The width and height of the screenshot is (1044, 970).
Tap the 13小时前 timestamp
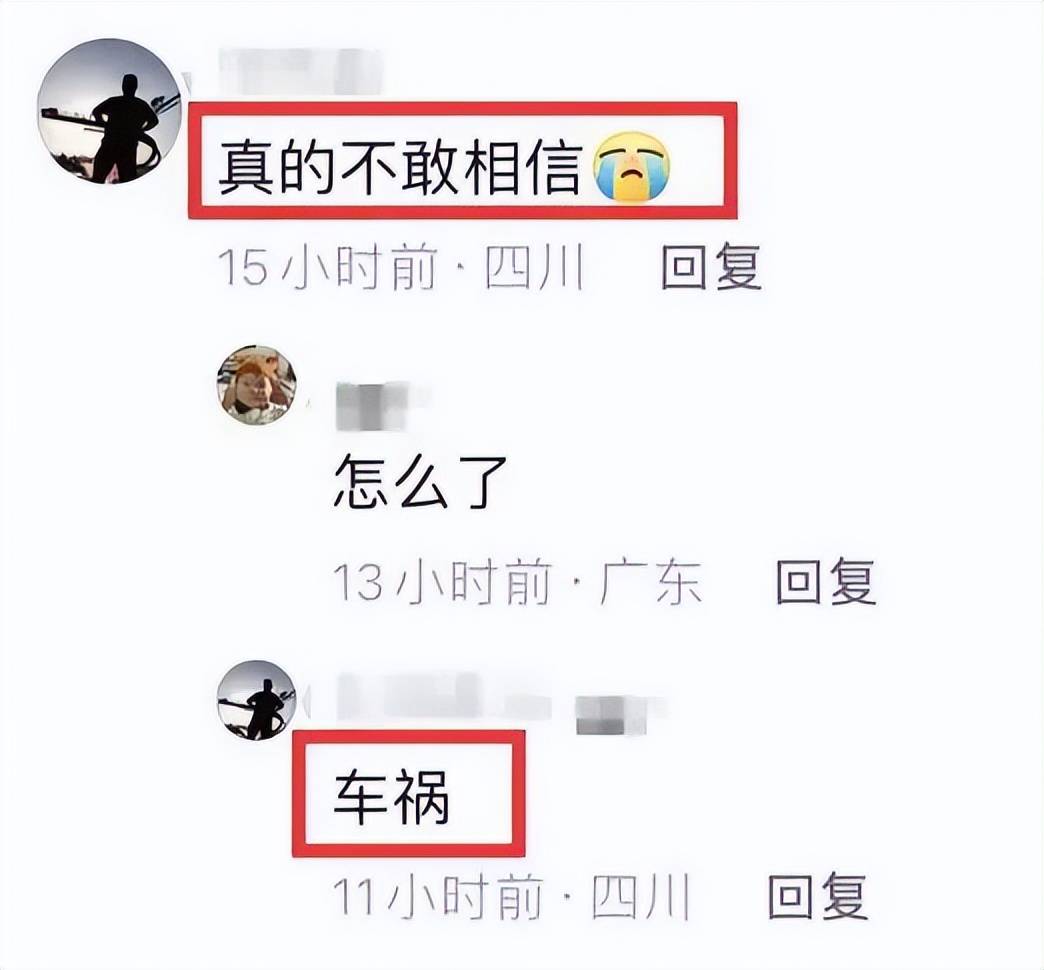coord(443,583)
